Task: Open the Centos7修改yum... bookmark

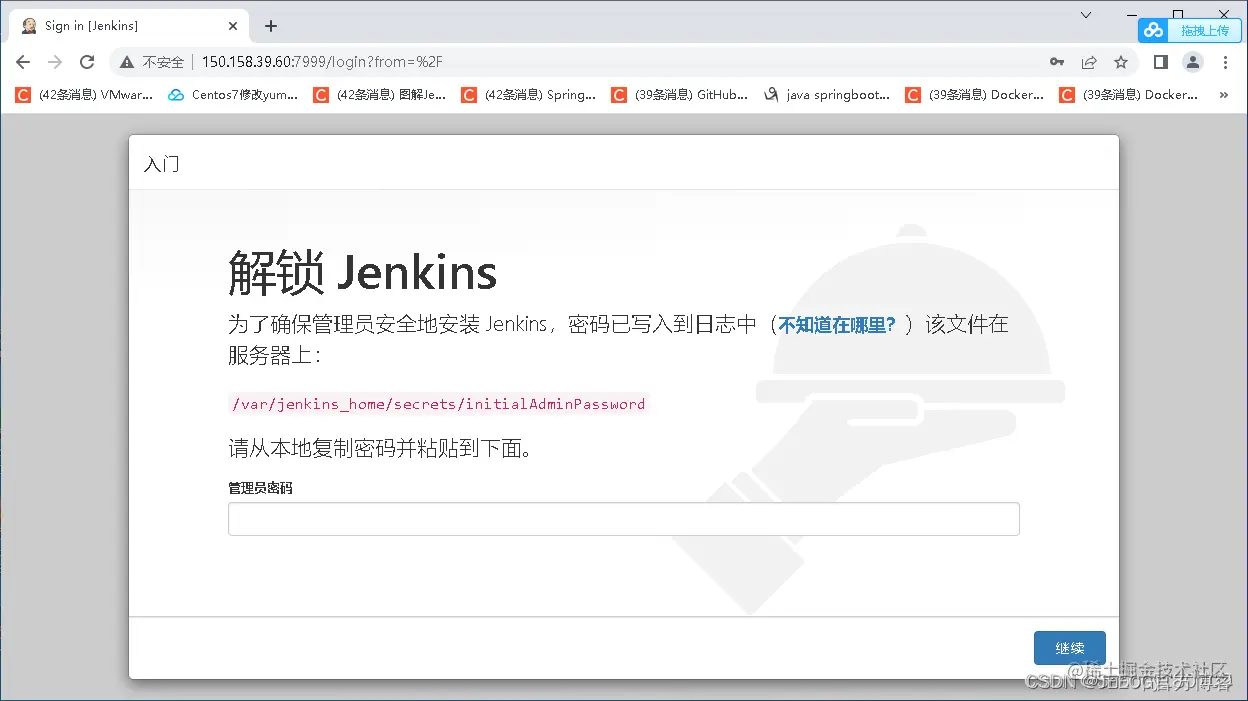Action: 233,95
